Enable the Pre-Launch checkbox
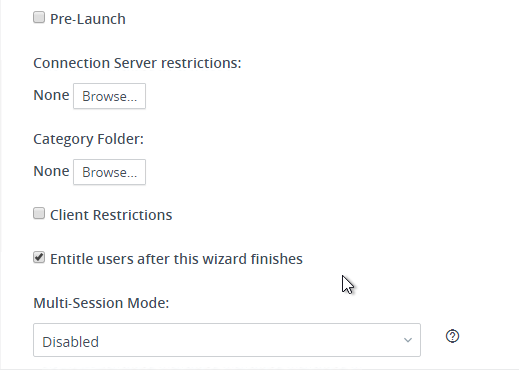The width and height of the screenshot is (519, 370). [39, 17]
